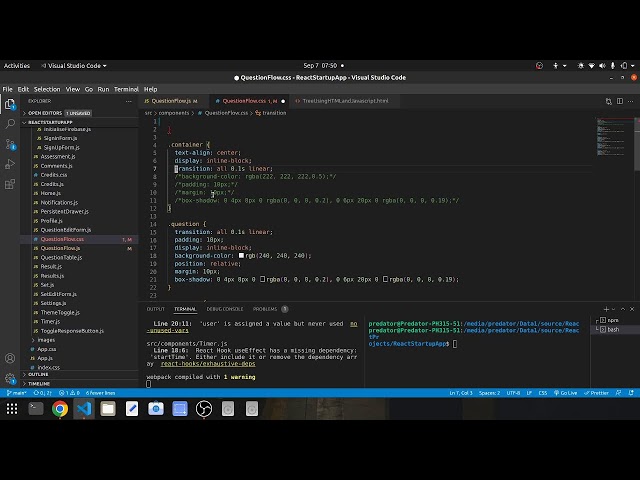Open the Visual Studio Code app menu dropdown
The width and height of the screenshot is (640, 480).
coord(74,66)
